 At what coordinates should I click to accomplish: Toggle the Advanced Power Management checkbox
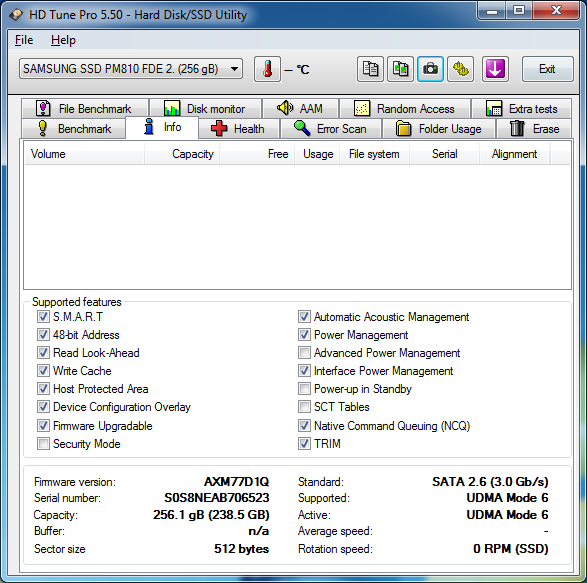[x=304, y=353]
